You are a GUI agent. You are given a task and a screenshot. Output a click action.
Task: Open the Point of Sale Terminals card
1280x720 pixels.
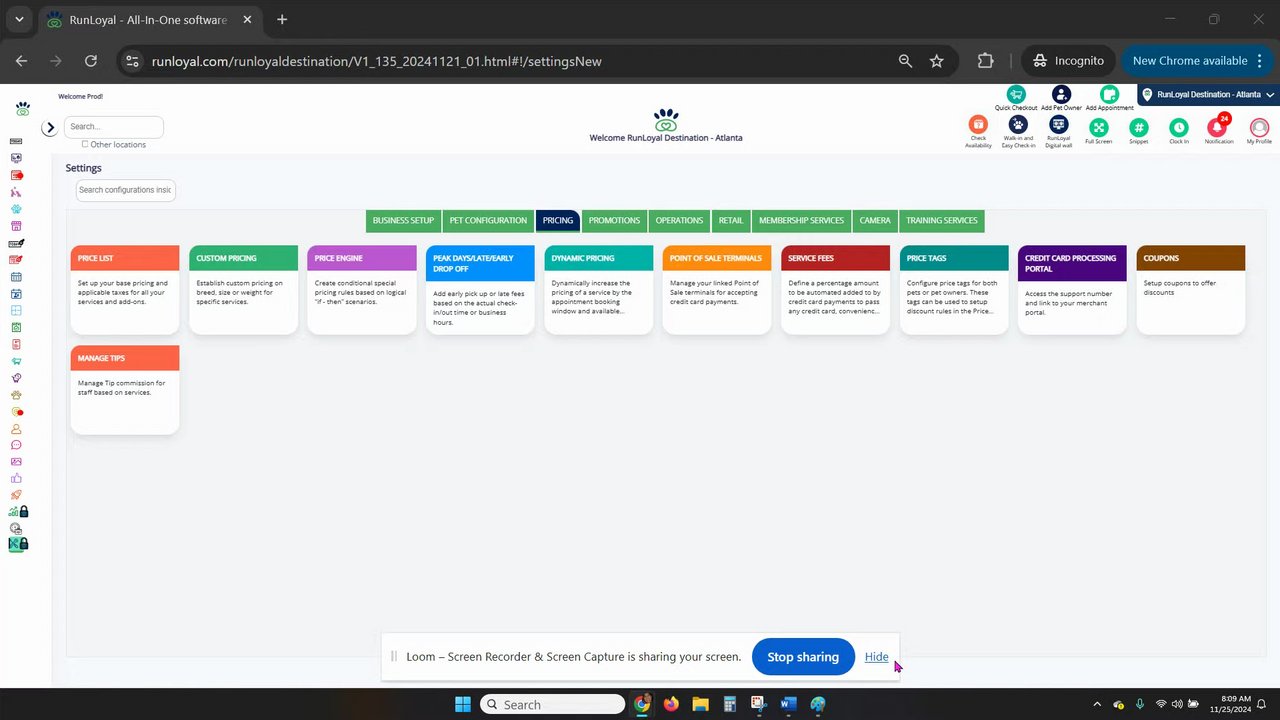click(717, 290)
